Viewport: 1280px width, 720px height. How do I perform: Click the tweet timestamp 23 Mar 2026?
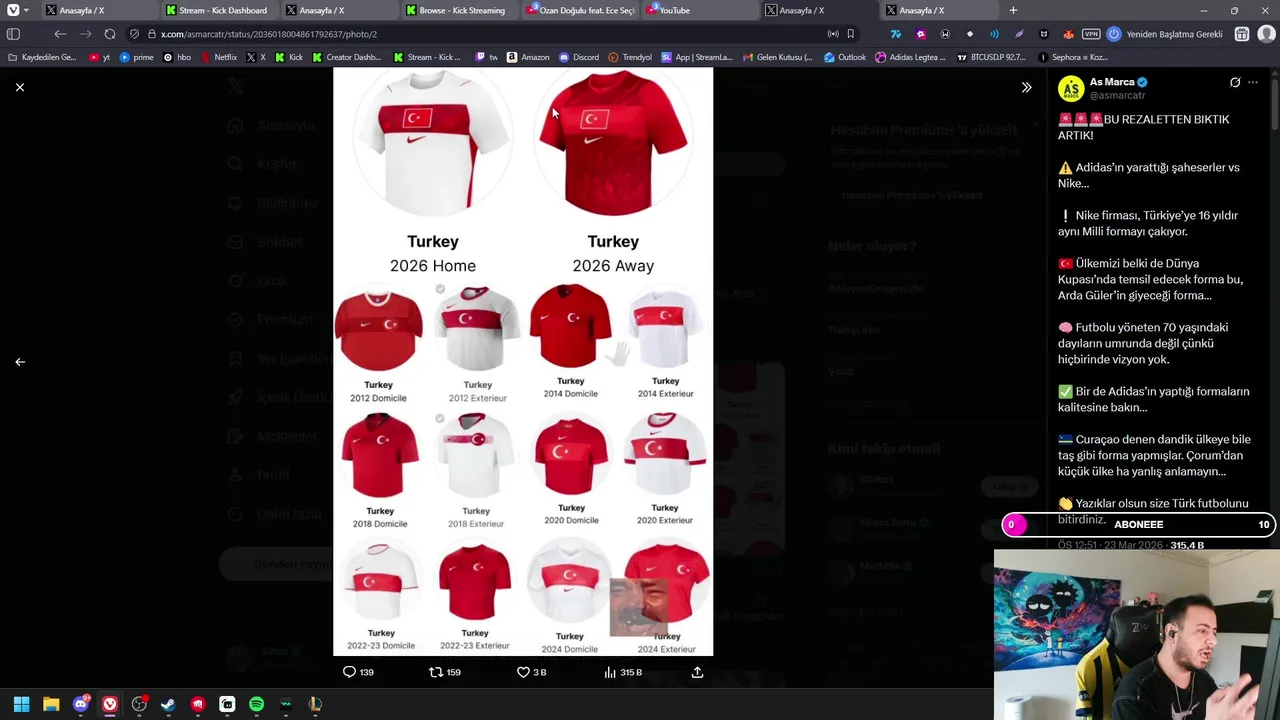point(1112,545)
